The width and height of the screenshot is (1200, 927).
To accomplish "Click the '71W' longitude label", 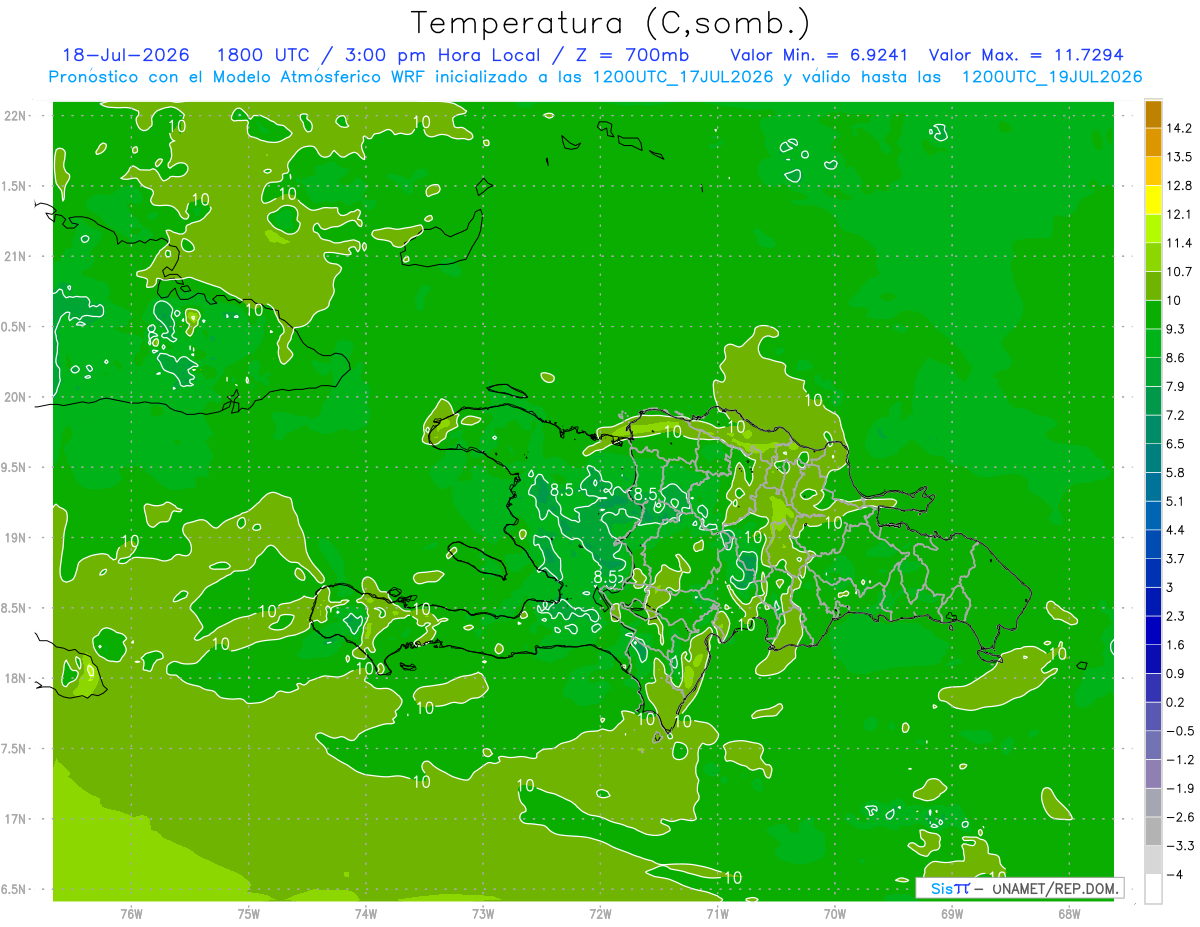I will pyautogui.click(x=717, y=913).
